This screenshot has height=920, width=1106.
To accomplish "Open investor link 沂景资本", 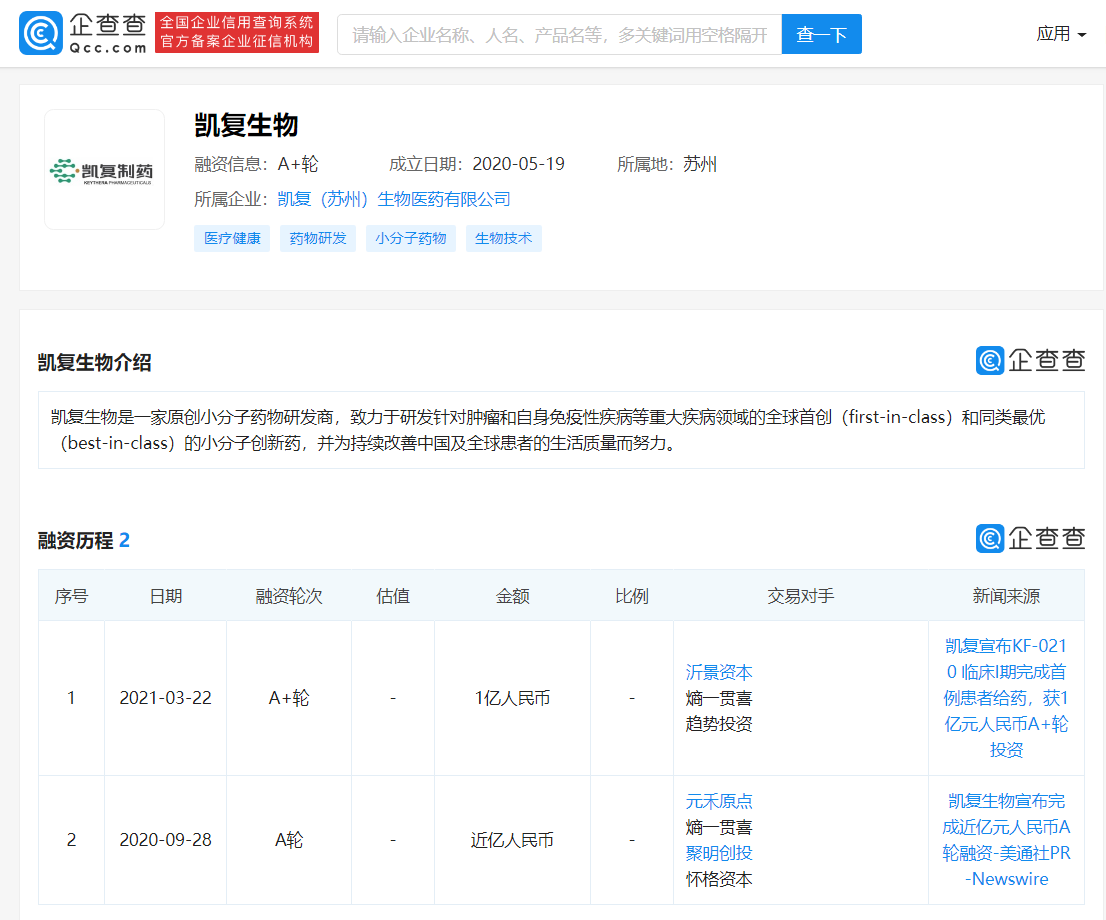I will [x=719, y=672].
